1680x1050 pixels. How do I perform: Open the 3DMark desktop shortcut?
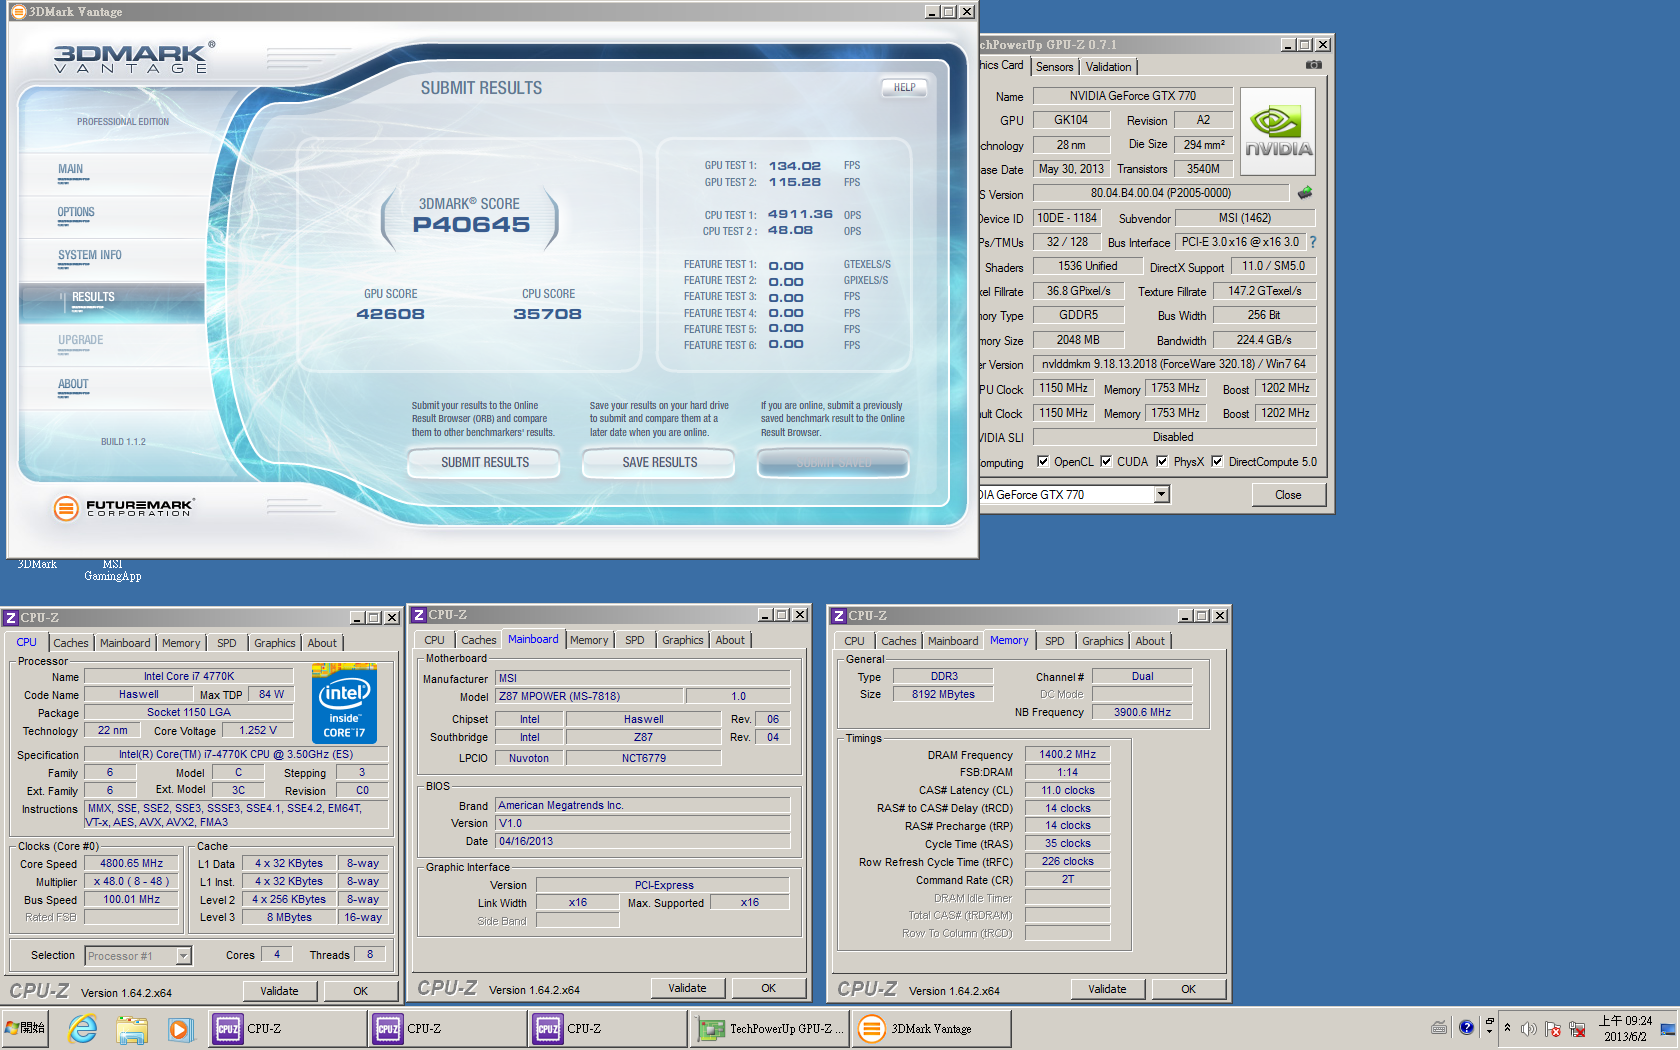click(x=37, y=564)
